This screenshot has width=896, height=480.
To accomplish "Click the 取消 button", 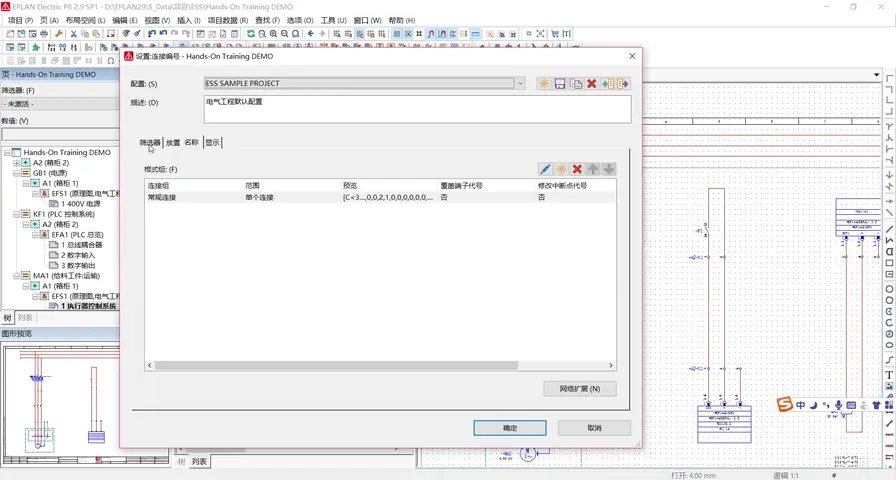I will tap(594, 427).
